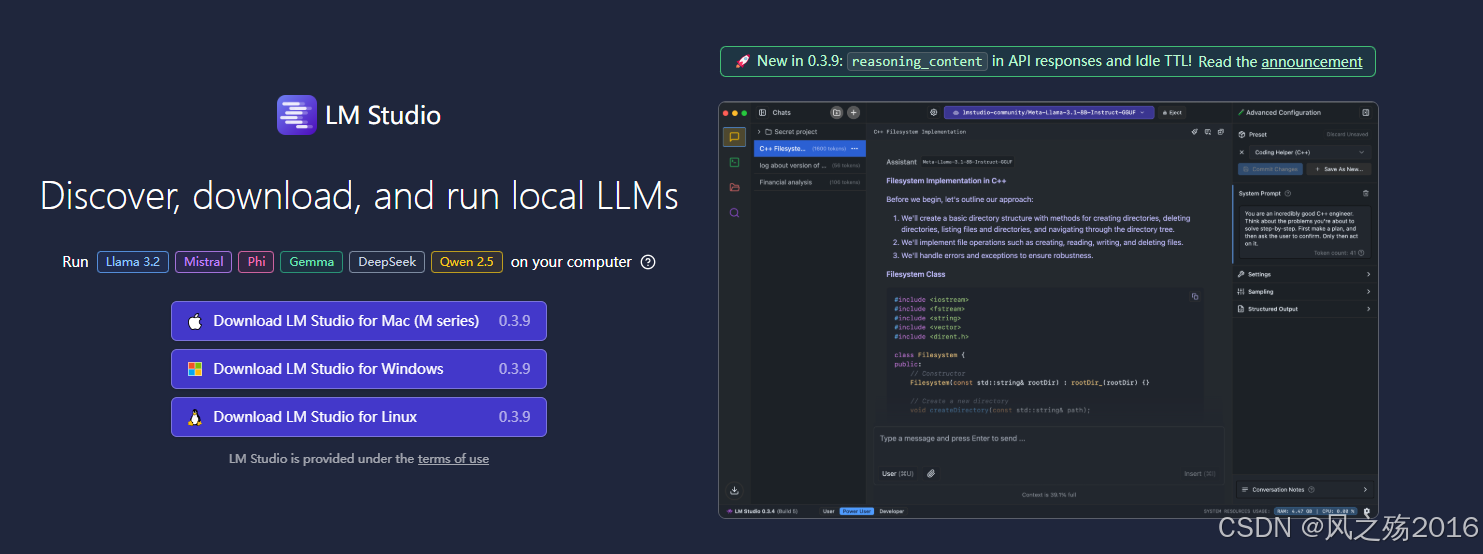Image resolution: width=1483 pixels, height=554 pixels.
Task: Click the gear icon left of model selector
Action: pos(934,113)
